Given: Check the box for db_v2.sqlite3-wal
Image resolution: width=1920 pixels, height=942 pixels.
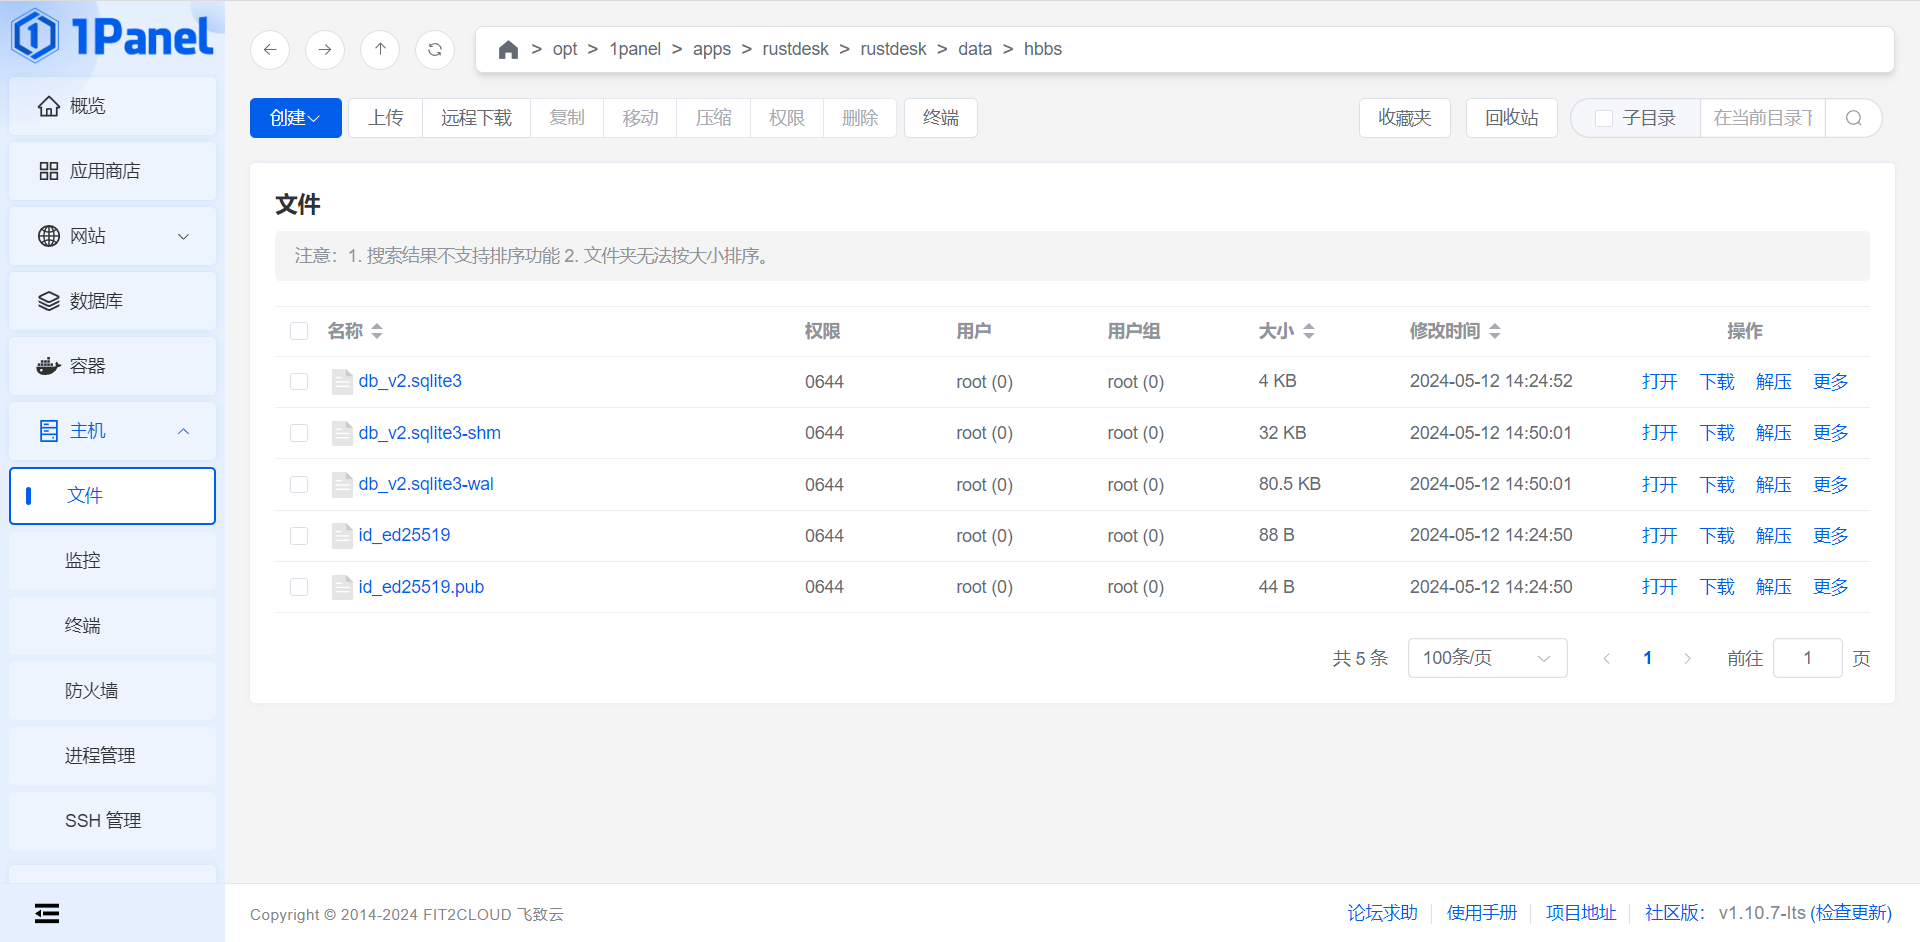Looking at the screenshot, I should pos(299,485).
